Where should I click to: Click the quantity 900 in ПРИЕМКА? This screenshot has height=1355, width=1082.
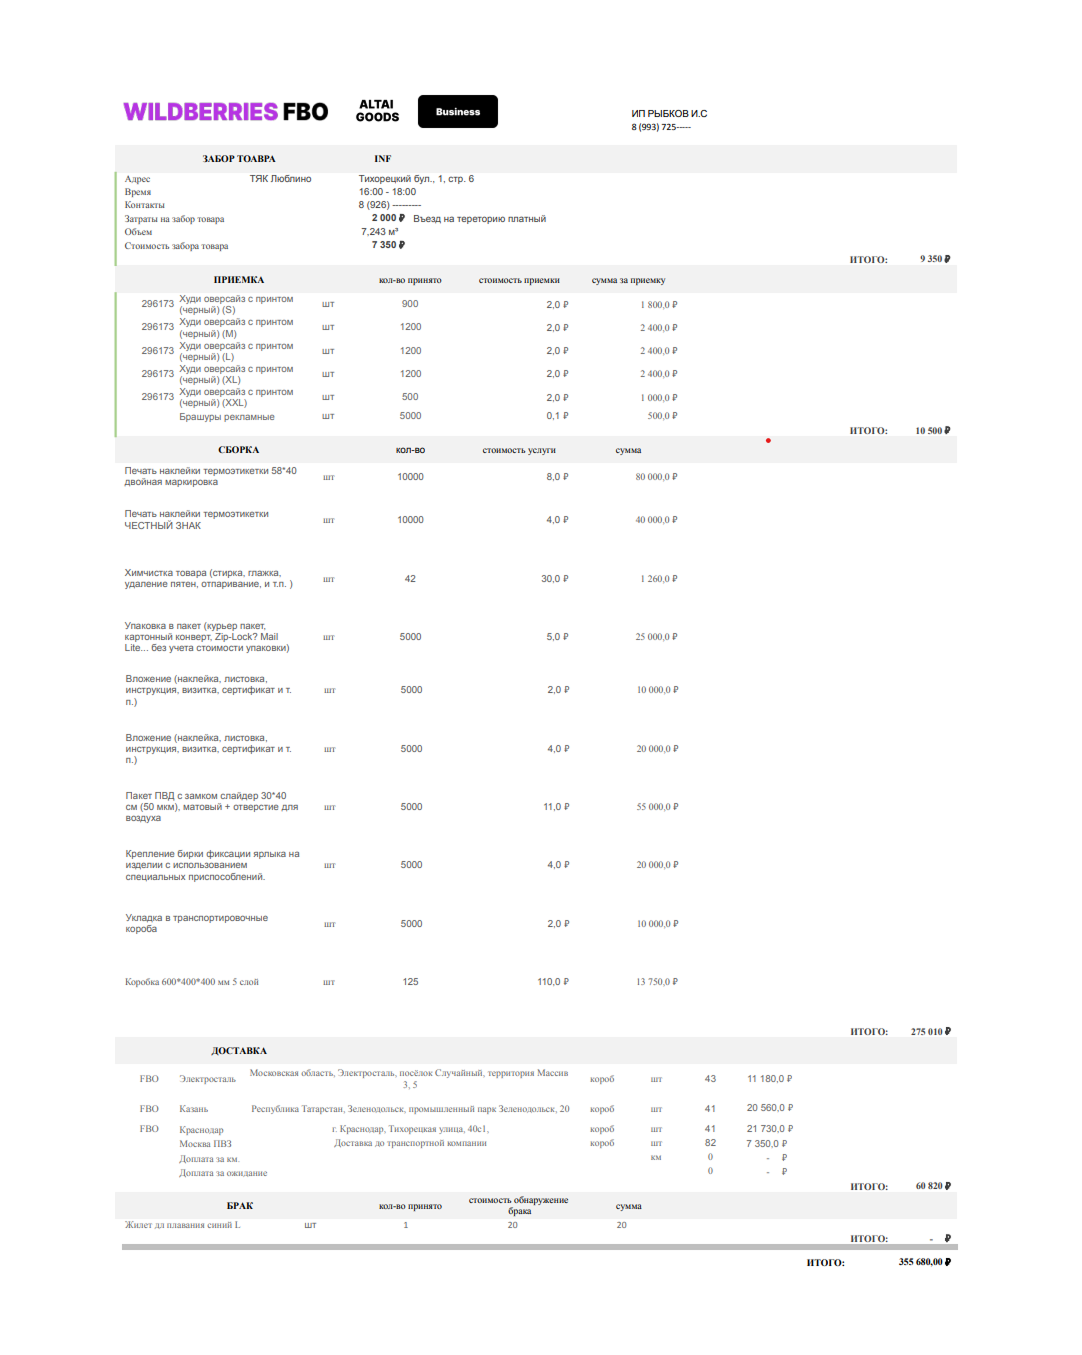[410, 304]
